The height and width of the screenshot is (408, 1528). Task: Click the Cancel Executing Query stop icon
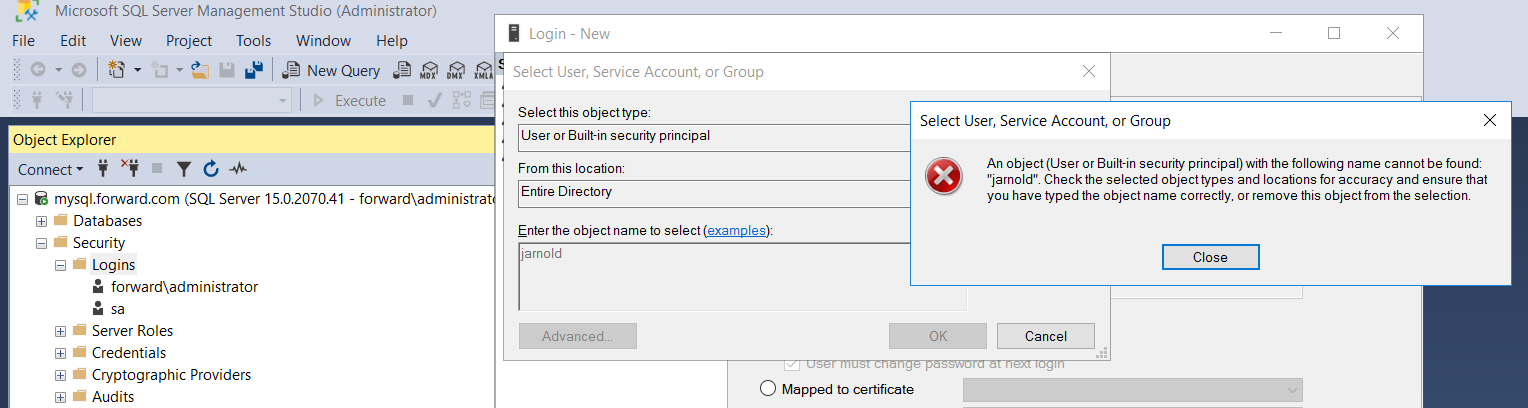[x=408, y=100]
